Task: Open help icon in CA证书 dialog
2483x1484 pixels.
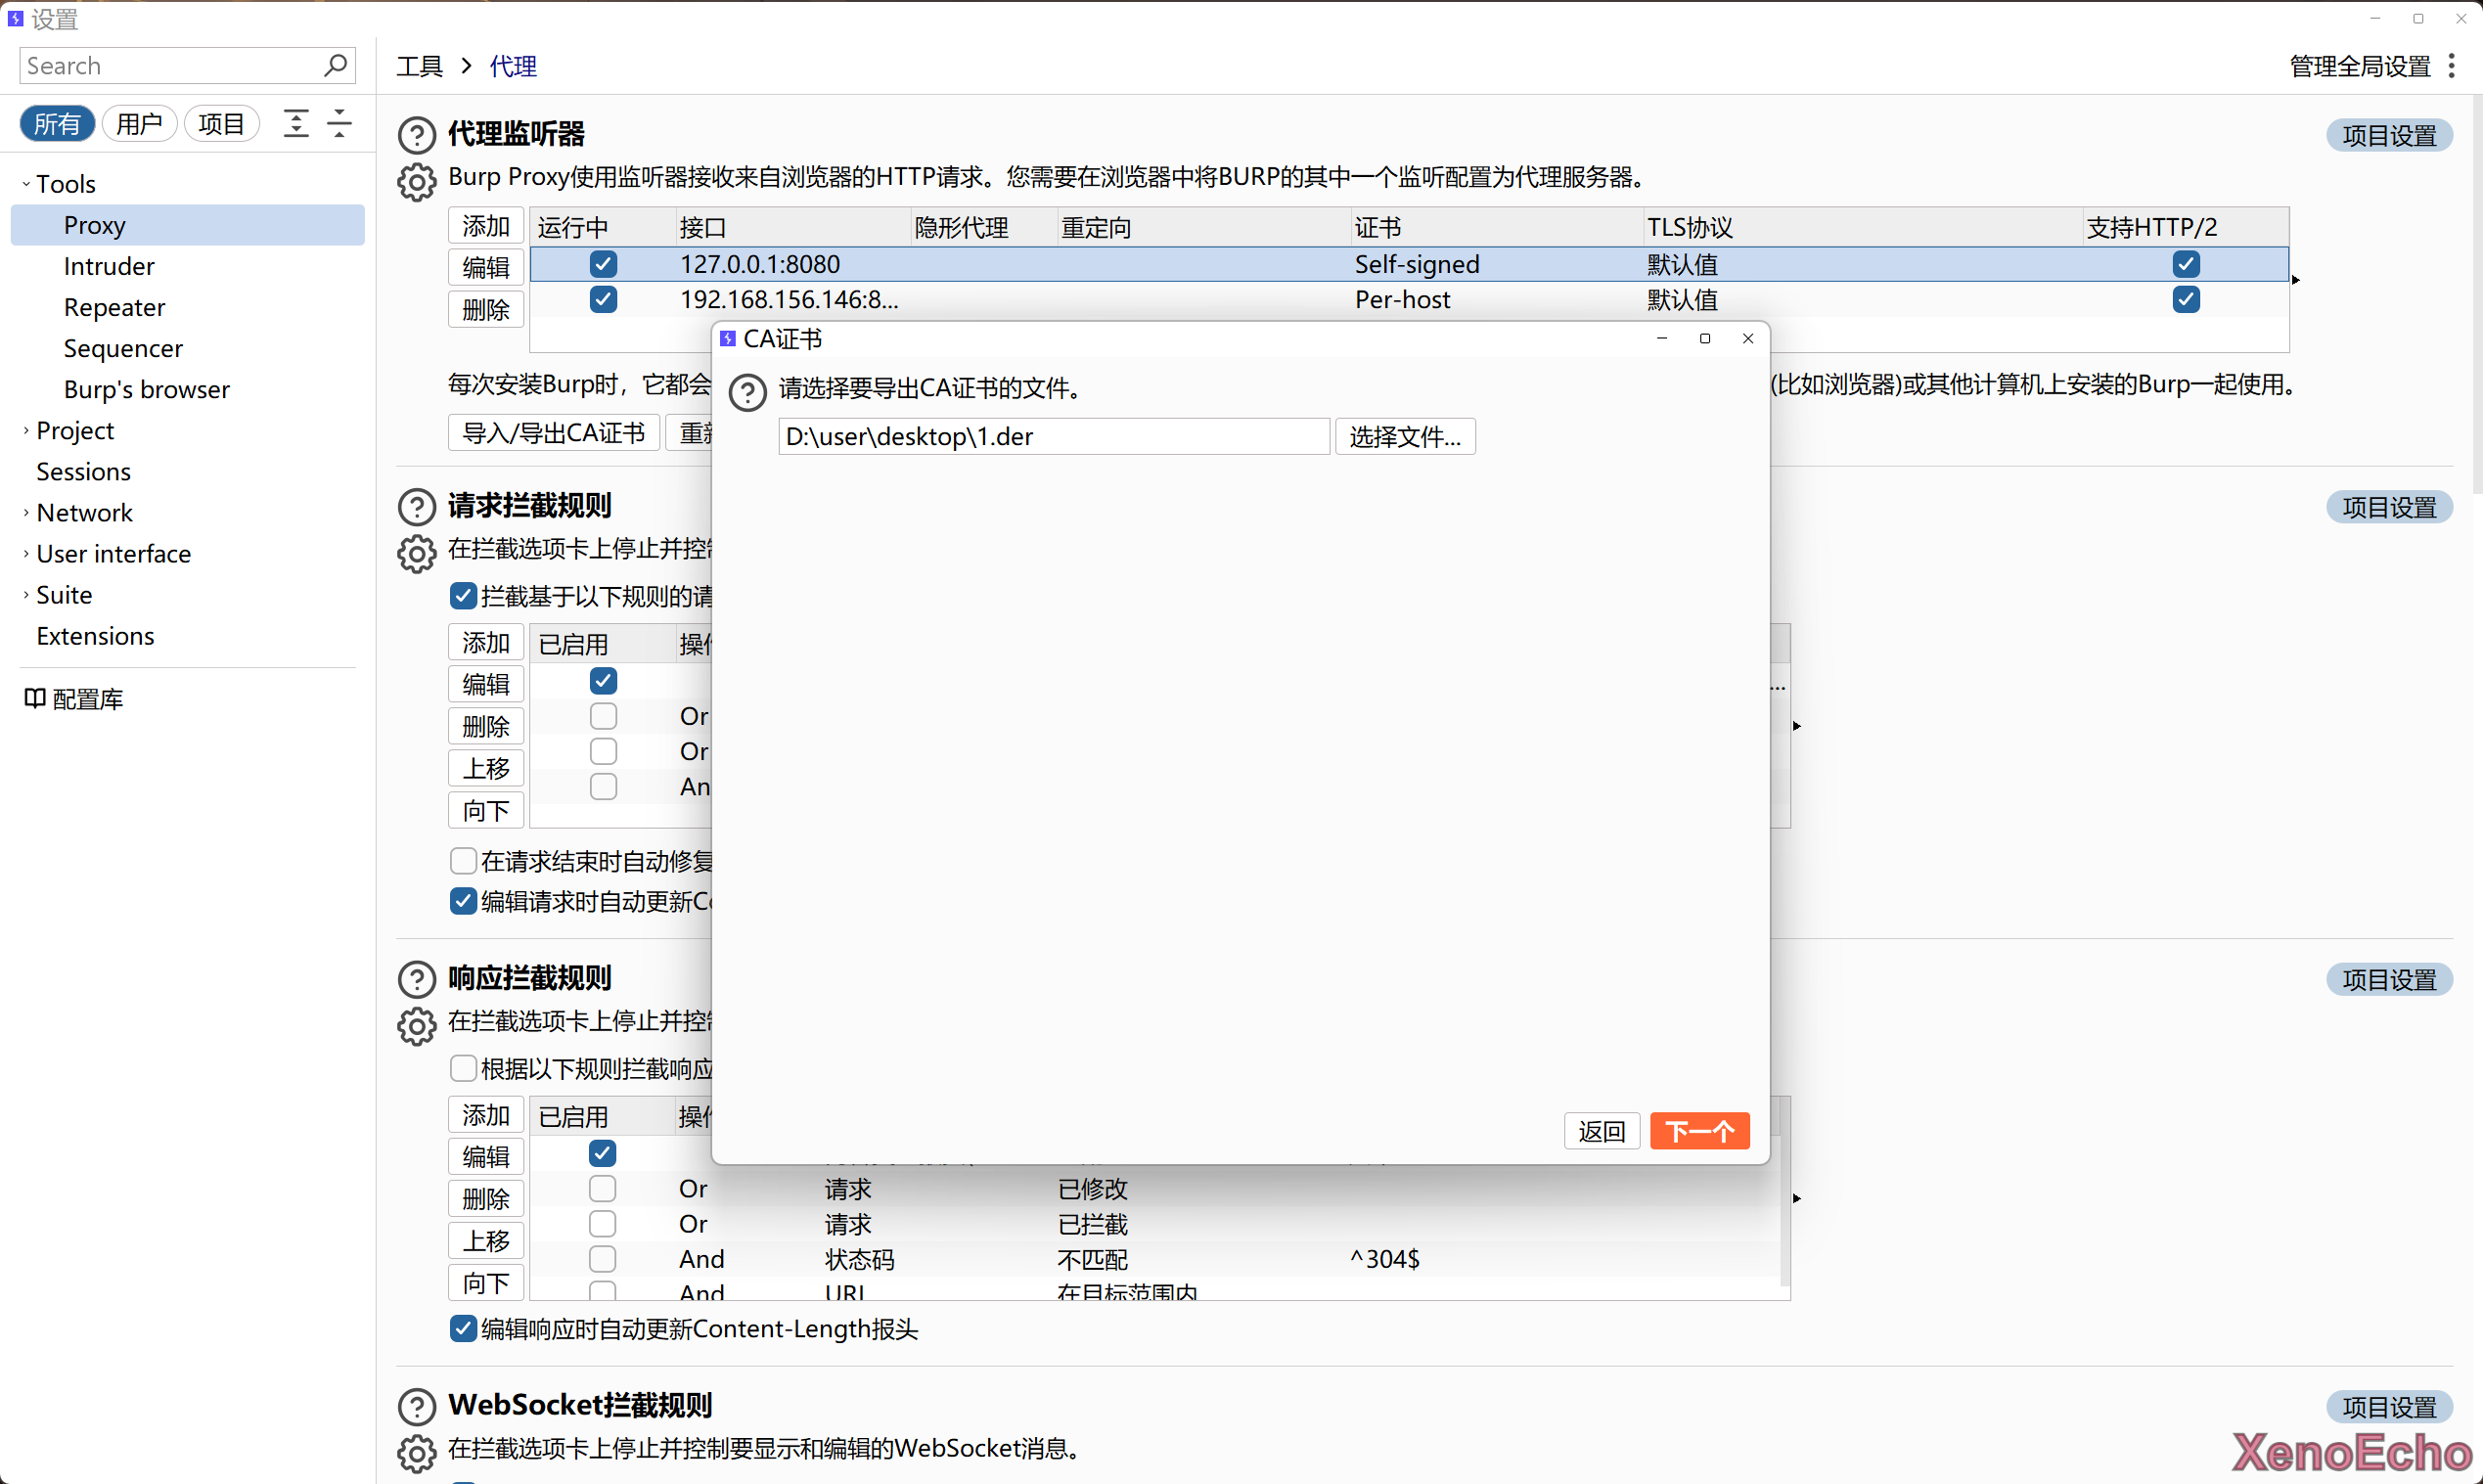Action: [747, 392]
